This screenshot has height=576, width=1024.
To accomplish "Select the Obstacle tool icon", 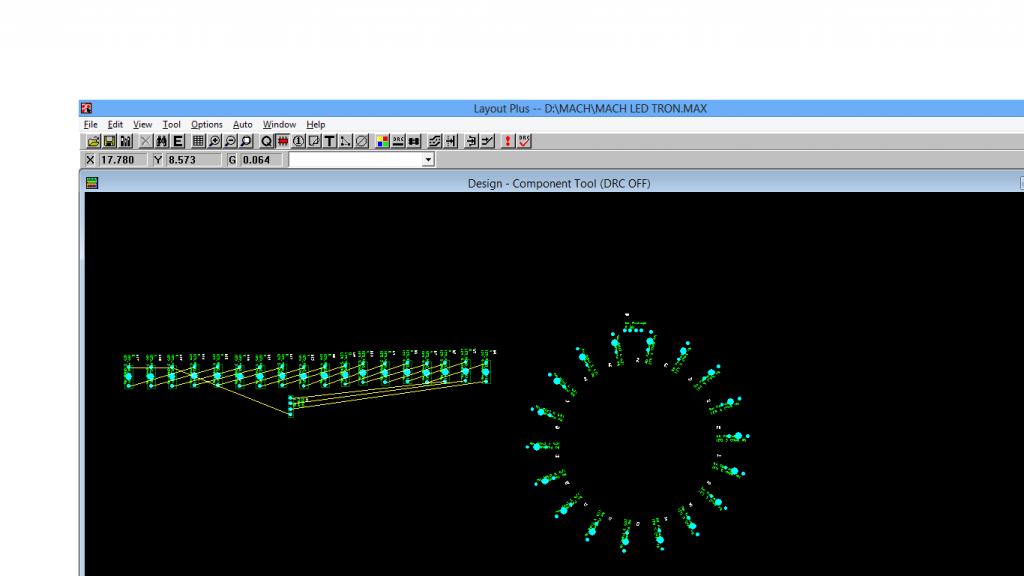I will 314,141.
